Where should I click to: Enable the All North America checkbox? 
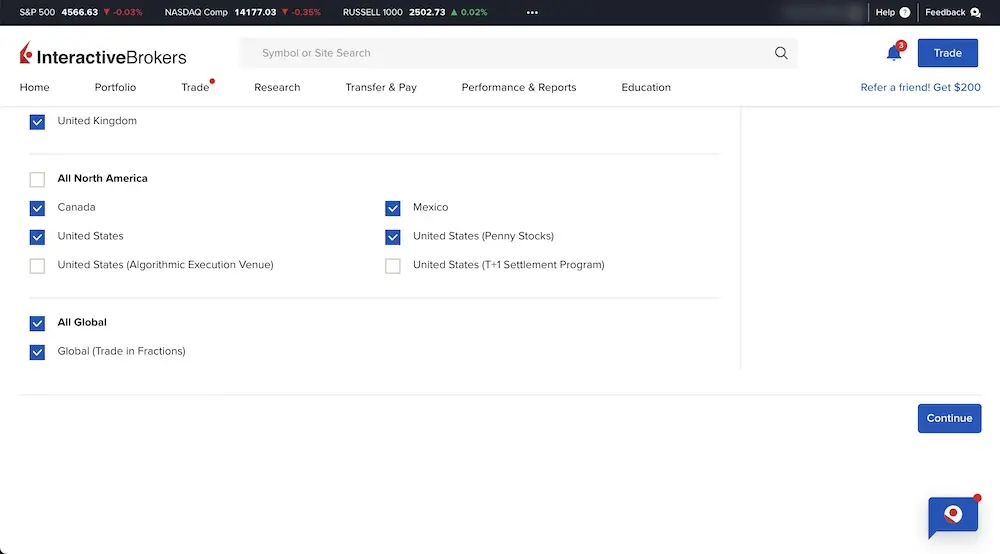pyautogui.click(x=37, y=179)
